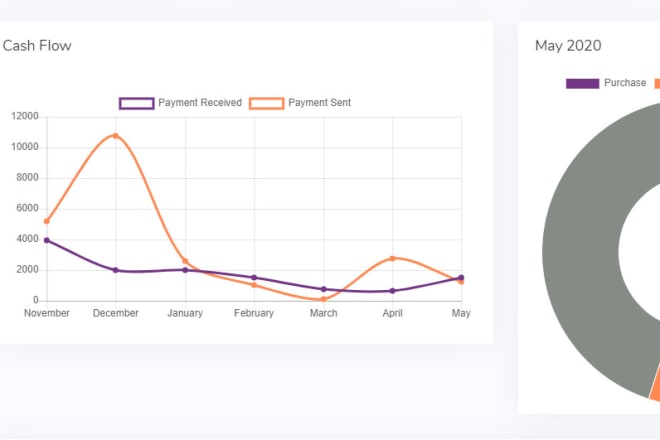Select the orange December peak data point
The width and height of the screenshot is (660, 440).
tap(116, 136)
